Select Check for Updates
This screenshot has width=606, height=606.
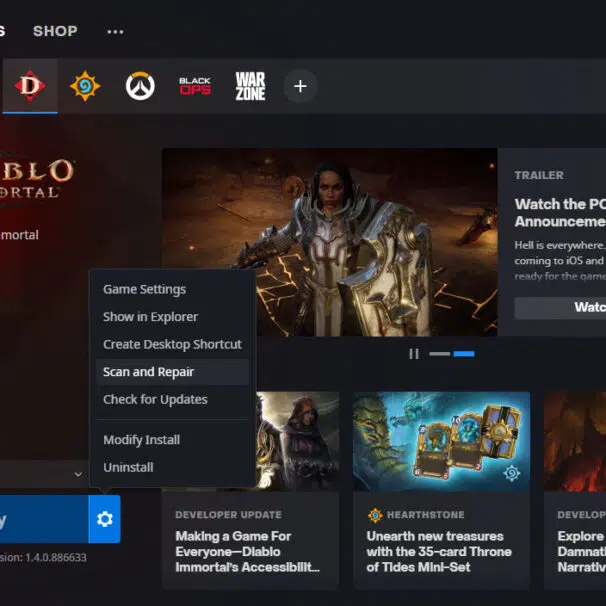click(172, 399)
